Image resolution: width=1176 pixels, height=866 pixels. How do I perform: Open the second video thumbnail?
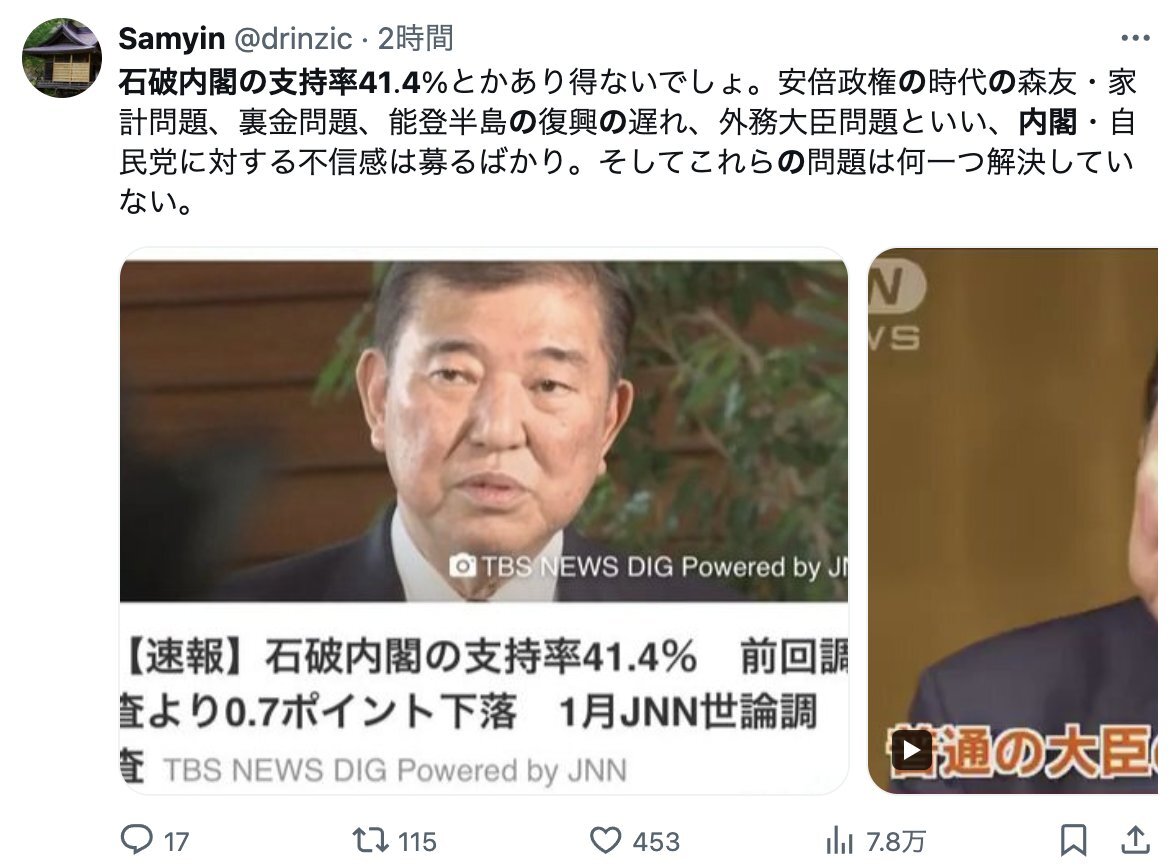[x=1012, y=520]
